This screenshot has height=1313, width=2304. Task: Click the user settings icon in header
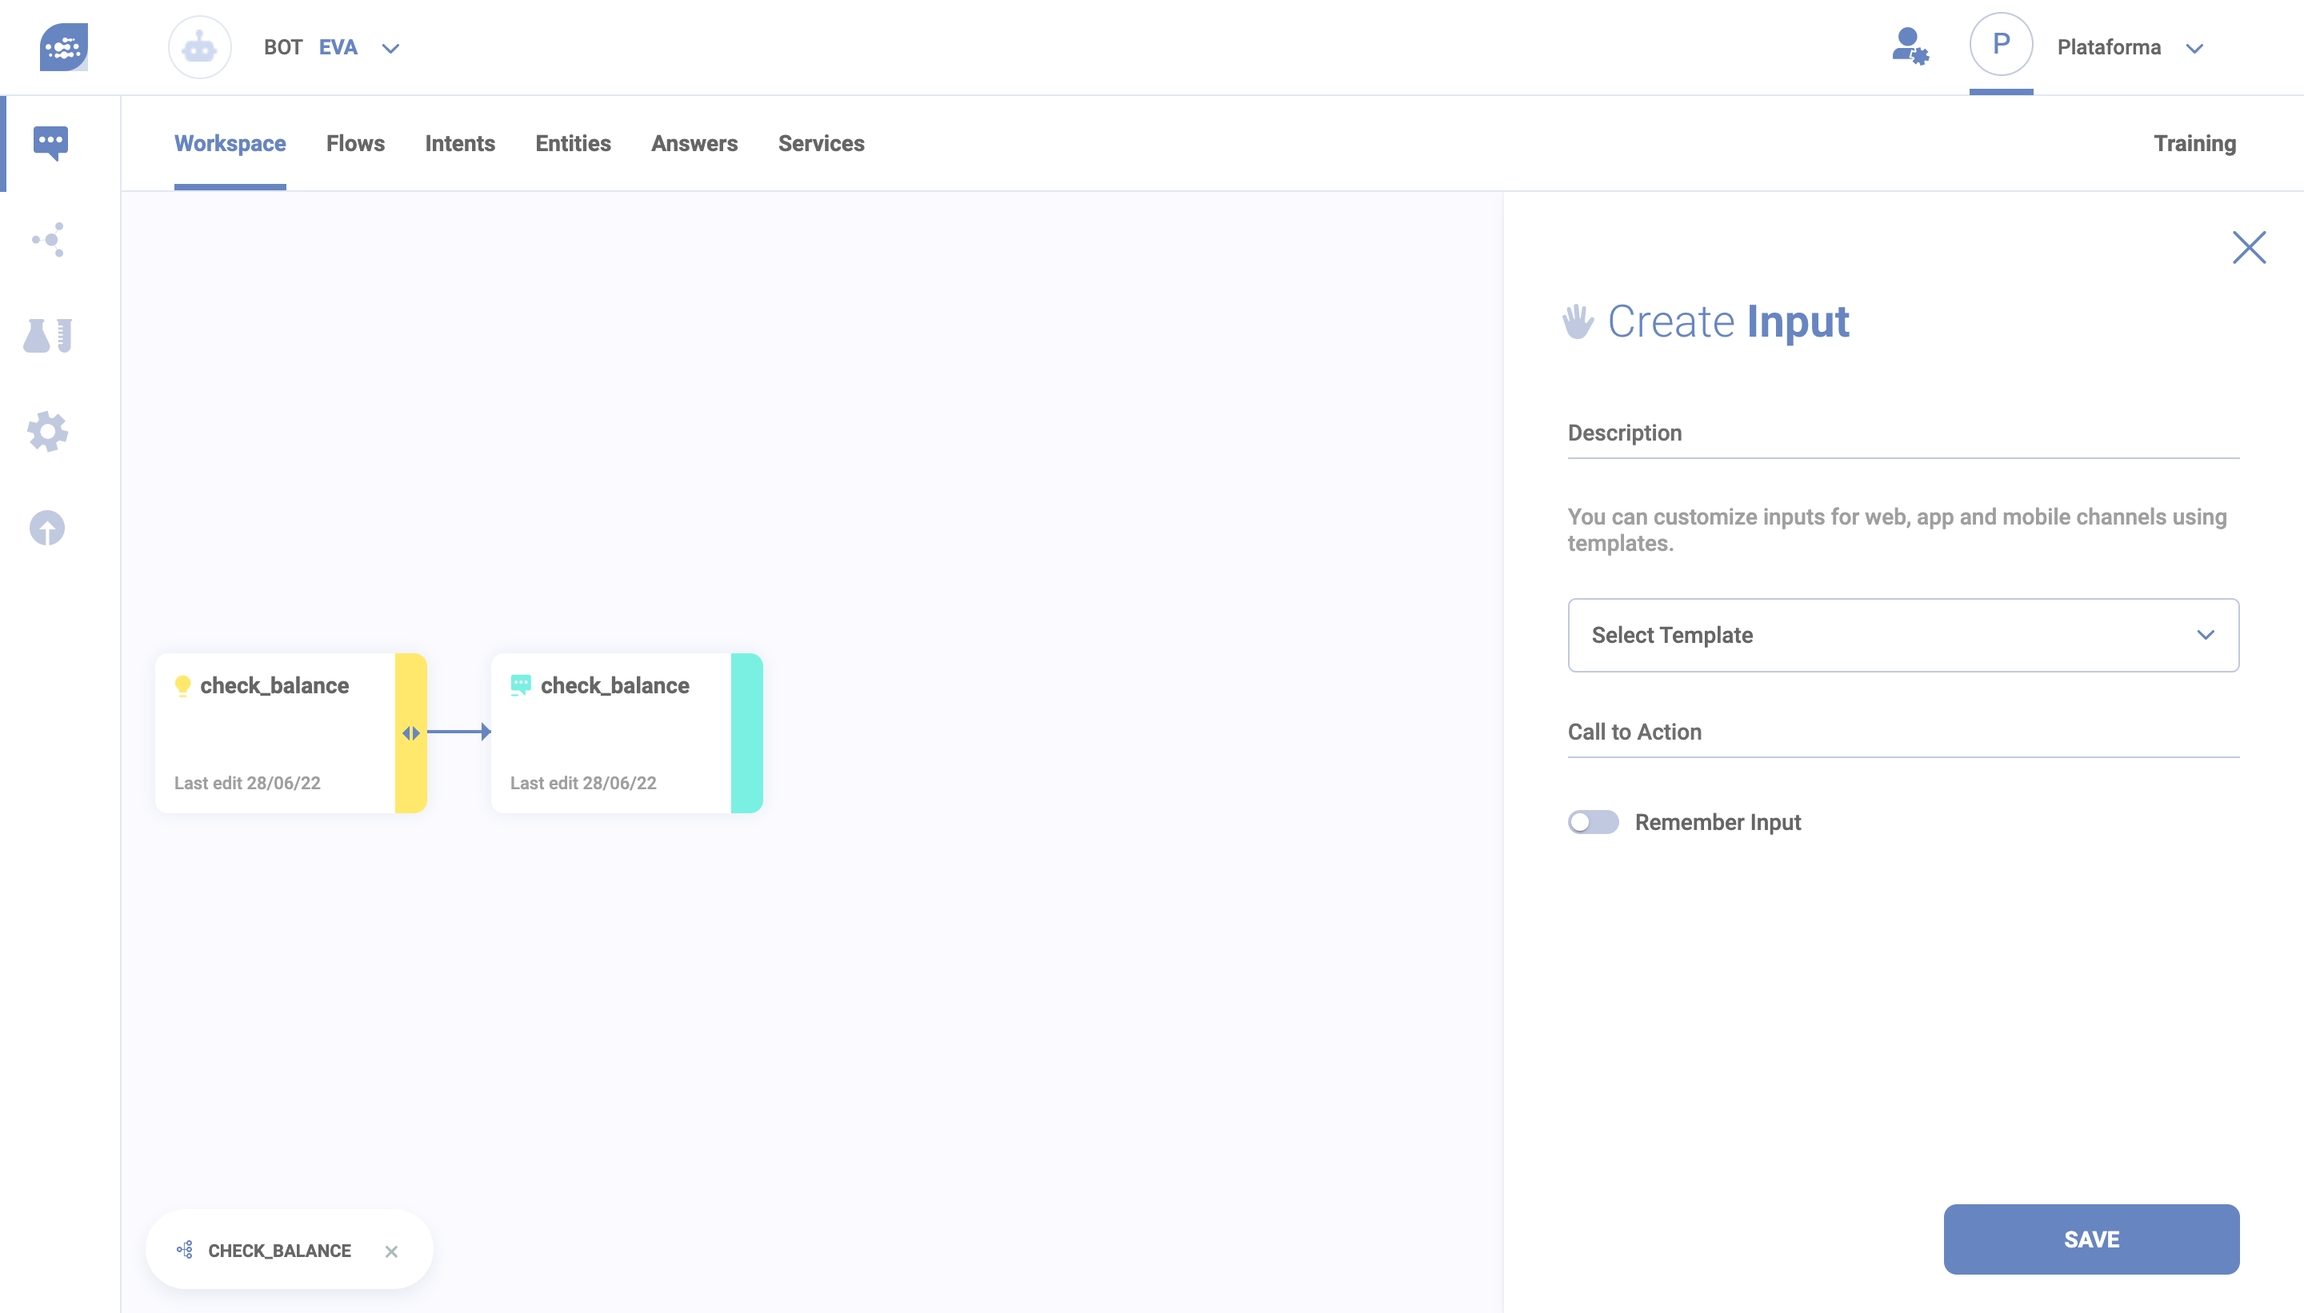1909,47
